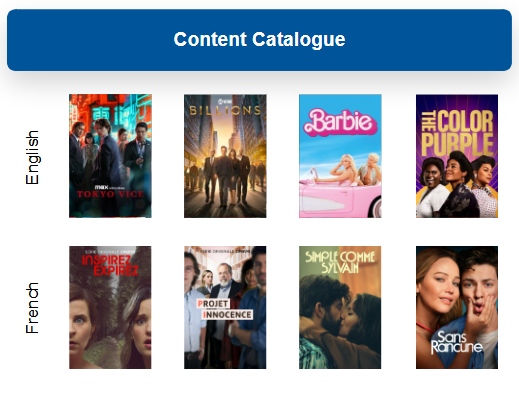Click the Billions title lettering
Viewport: 519px width, 394px height.
225,110
